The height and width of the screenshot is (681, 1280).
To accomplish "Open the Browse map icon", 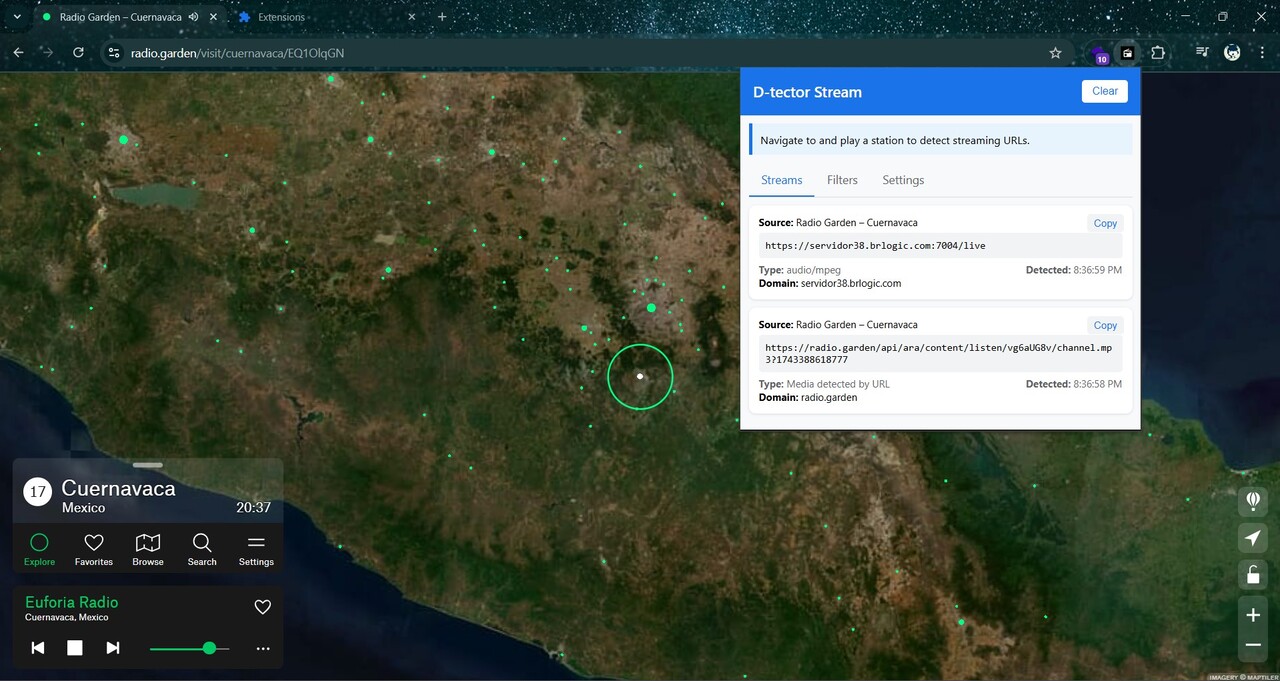I will pos(148,548).
